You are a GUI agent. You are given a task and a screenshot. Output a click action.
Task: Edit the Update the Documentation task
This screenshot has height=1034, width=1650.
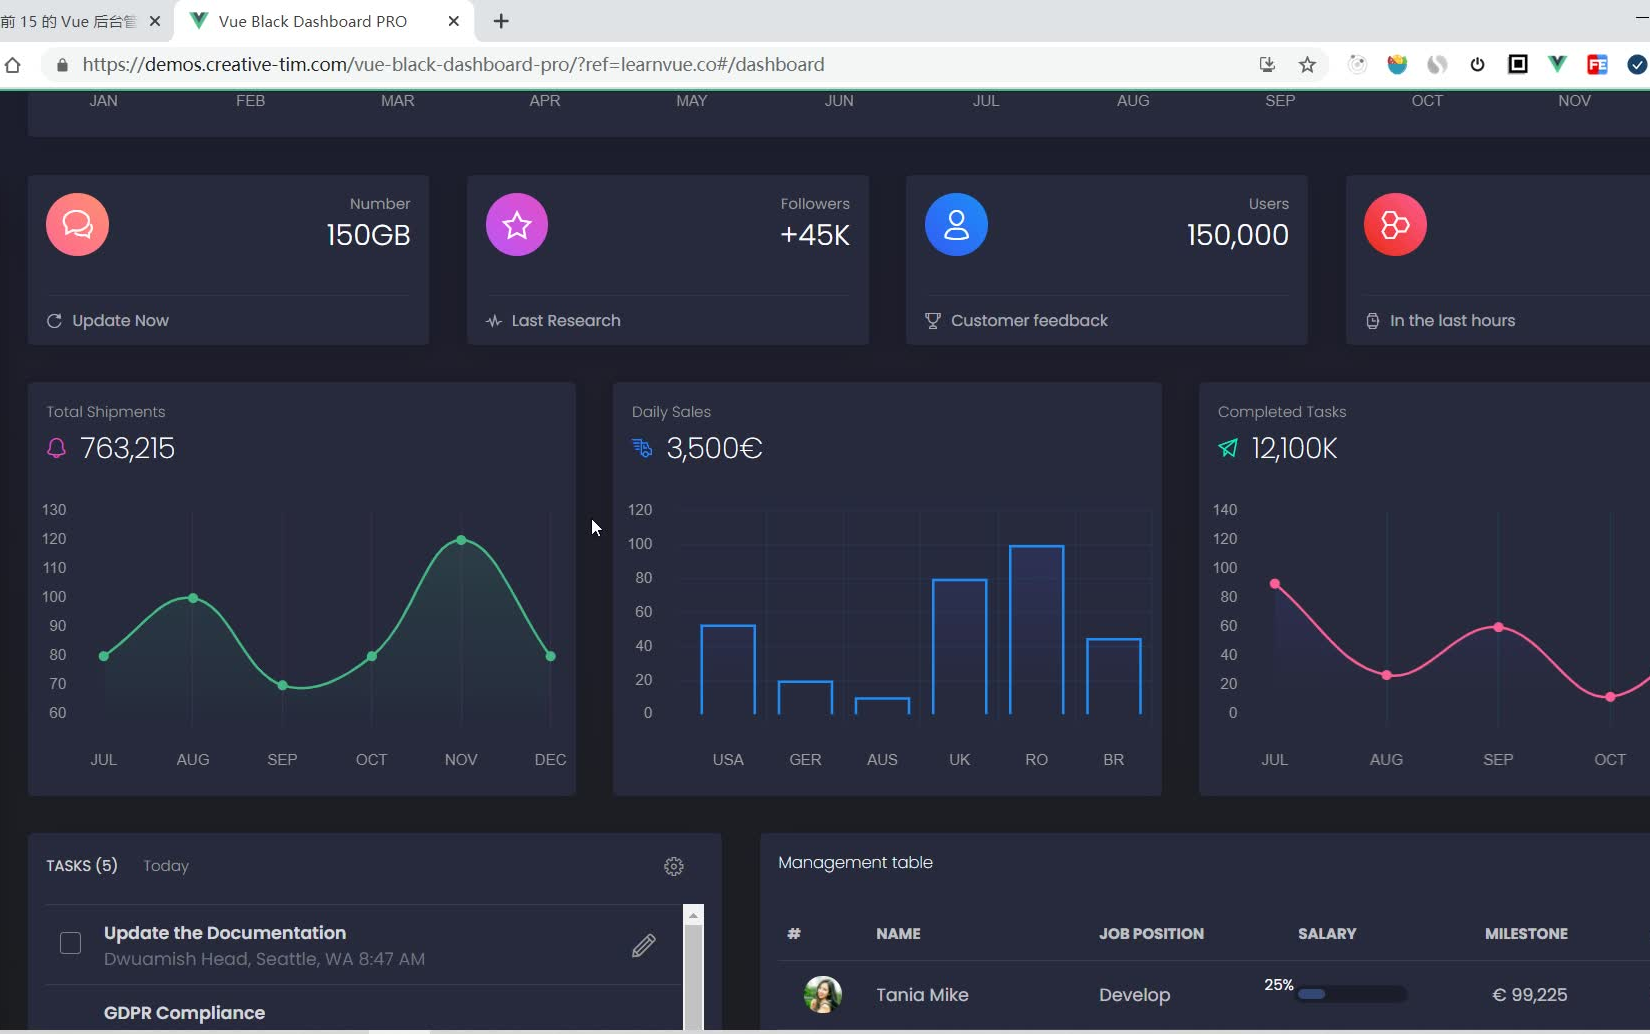click(x=644, y=945)
